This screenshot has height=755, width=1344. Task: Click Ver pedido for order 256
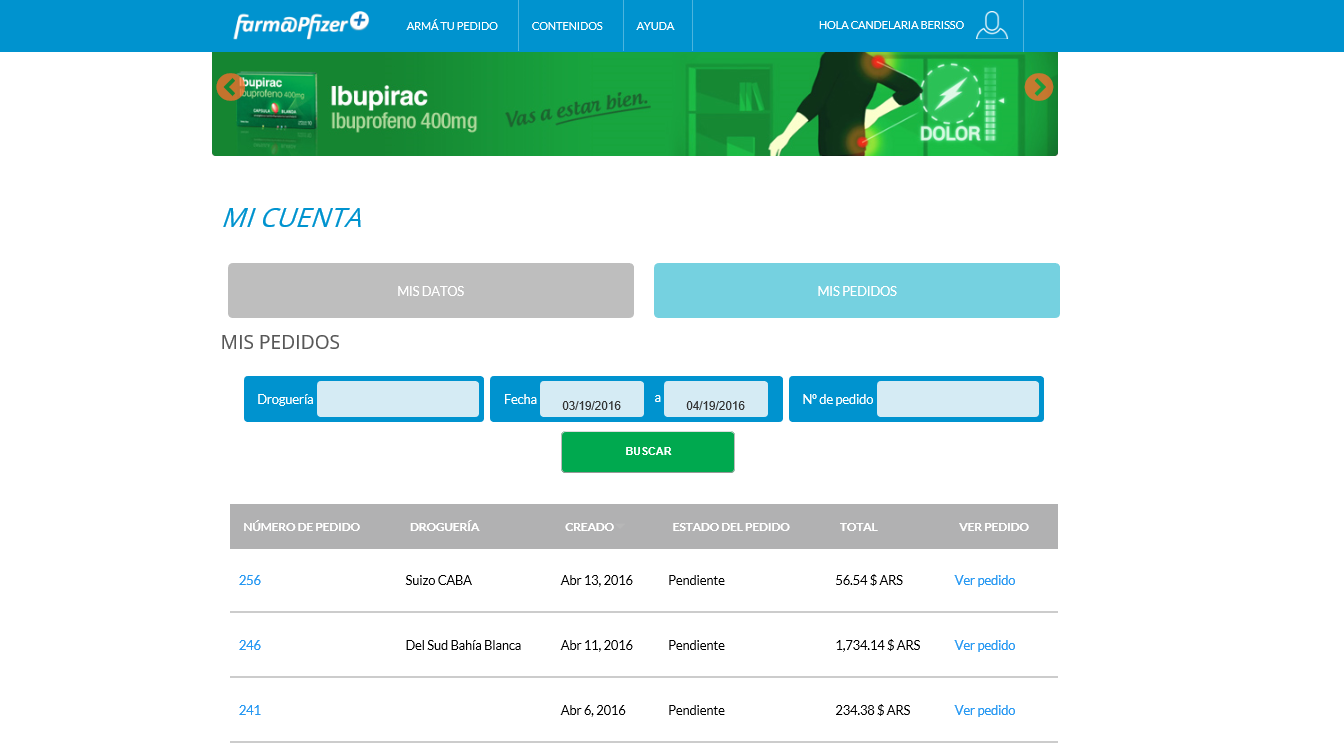click(x=985, y=580)
